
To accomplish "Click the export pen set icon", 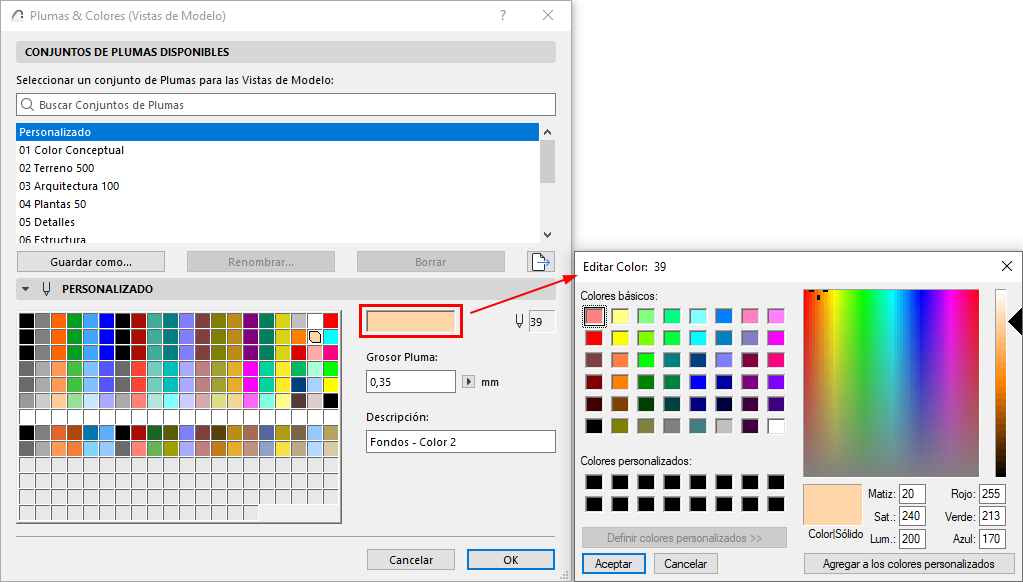I will point(540,261).
